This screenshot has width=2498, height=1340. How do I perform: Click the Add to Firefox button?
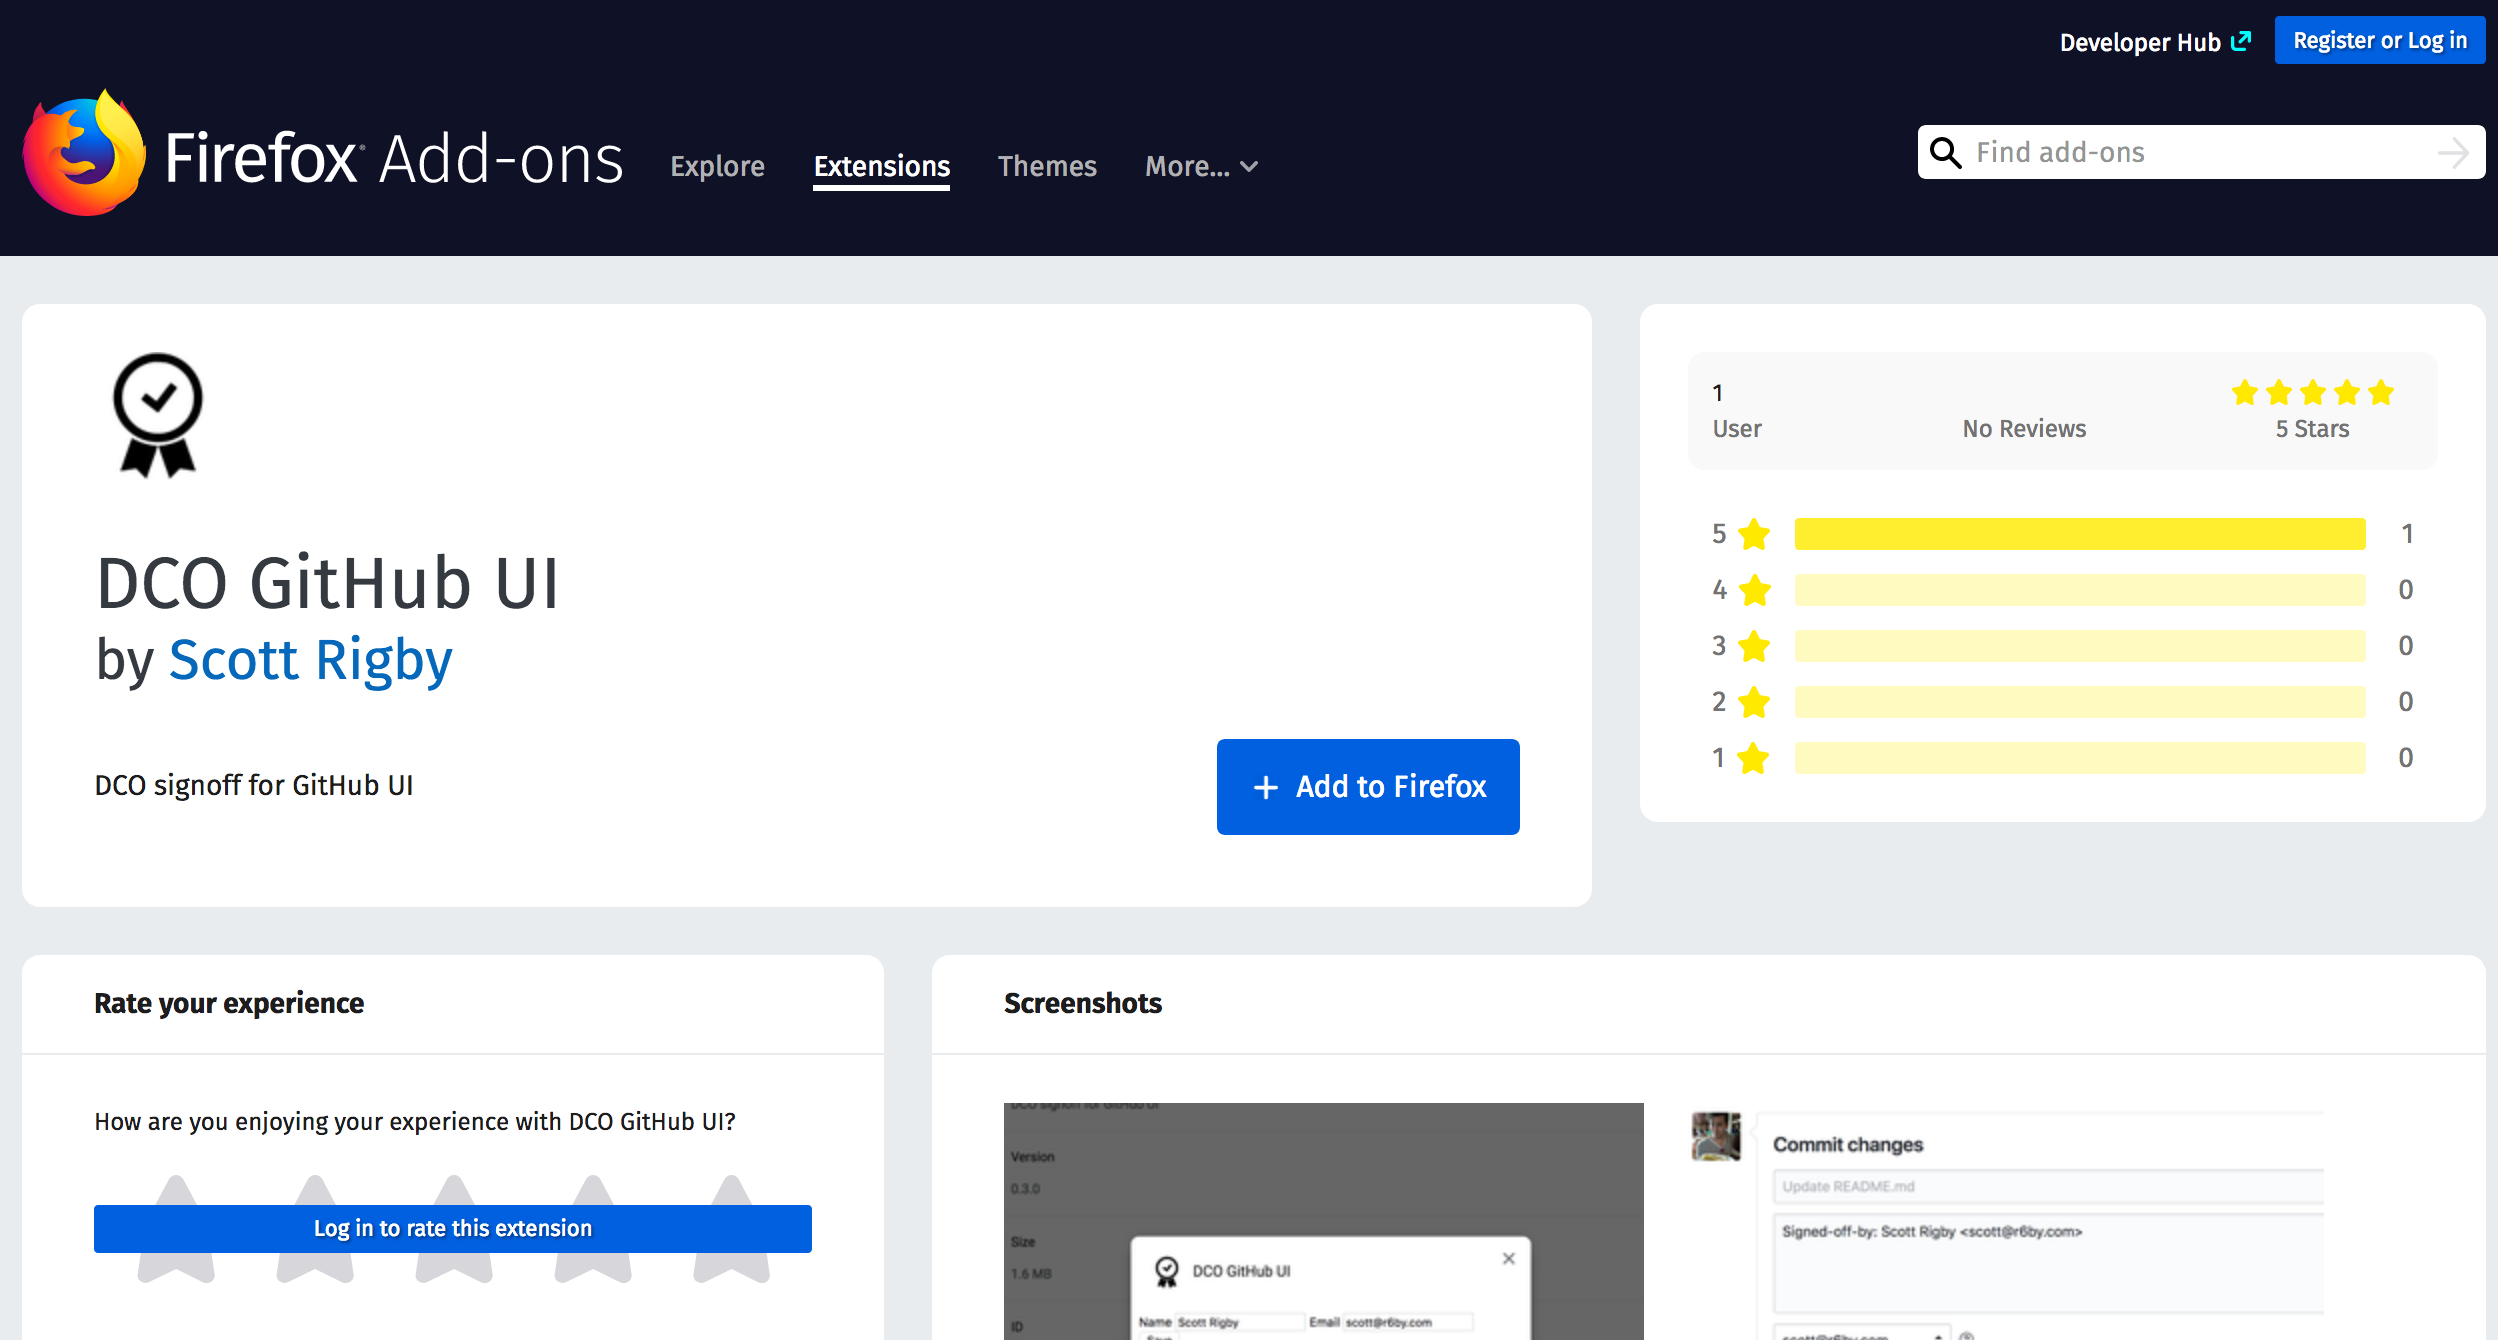point(1368,786)
